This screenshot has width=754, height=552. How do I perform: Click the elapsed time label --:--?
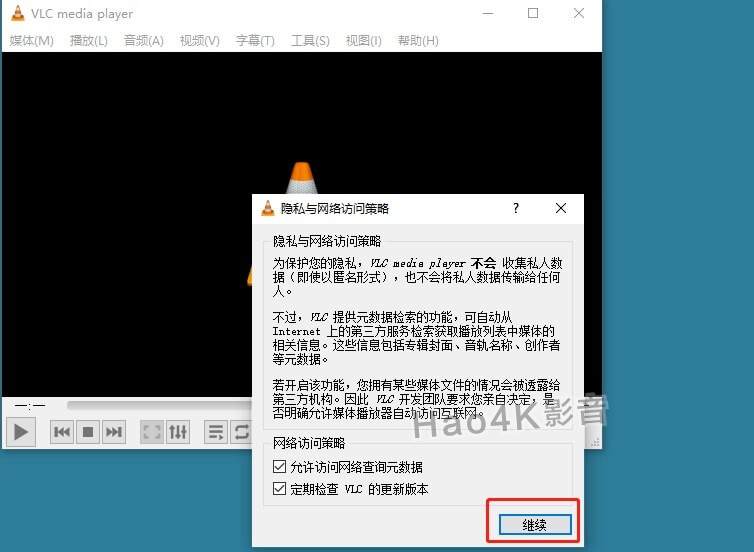click(30, 406)
